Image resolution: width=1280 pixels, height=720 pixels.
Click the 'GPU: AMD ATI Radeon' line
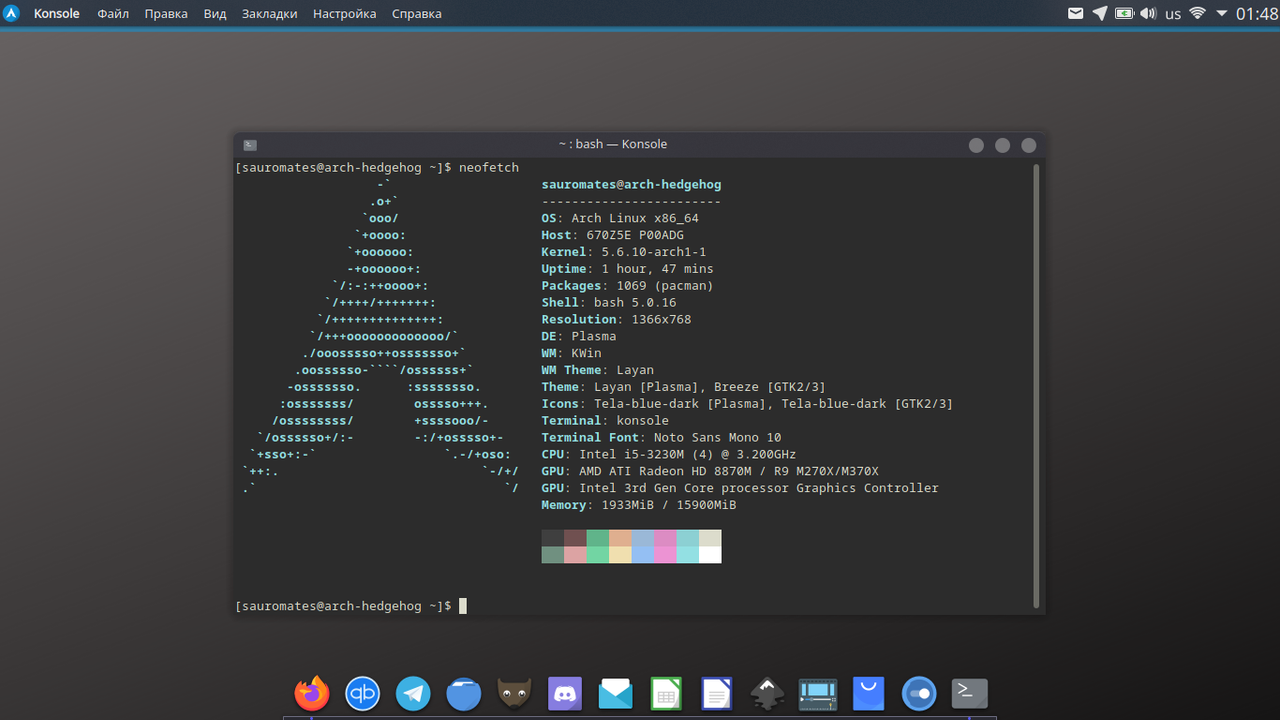(x=710, y=471)
